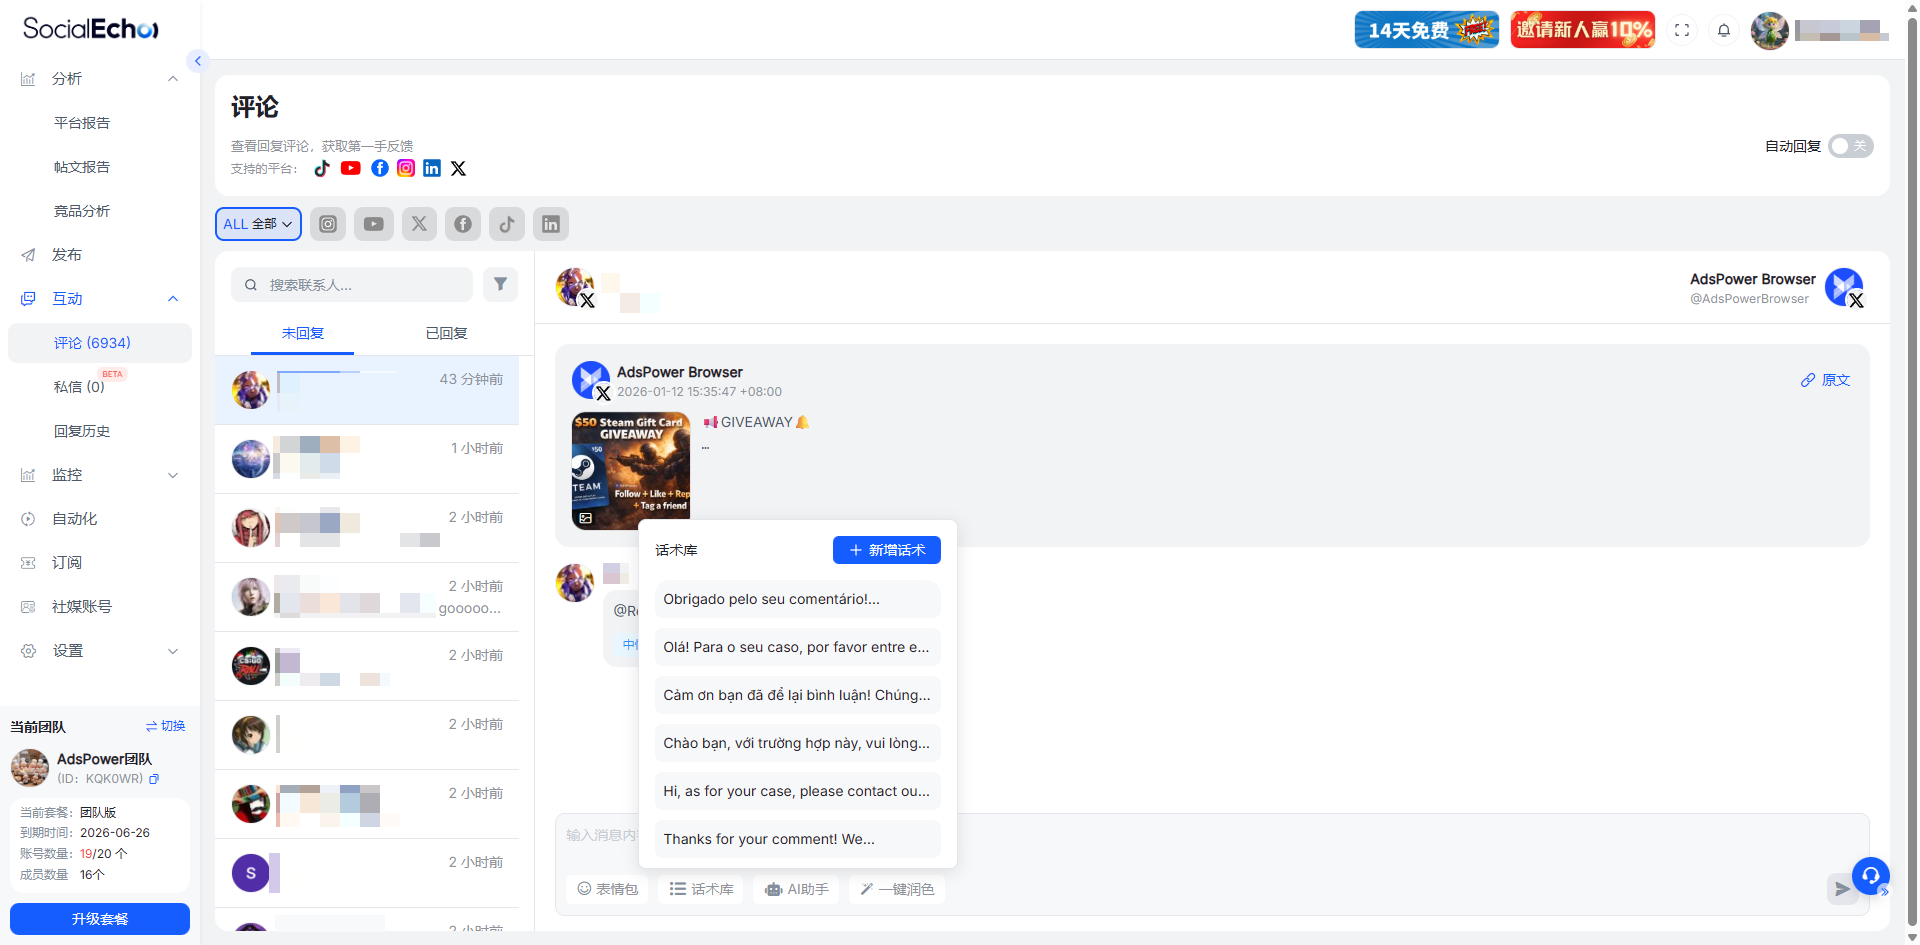Click the contact list filter funnel icon

click(x=500, y=284)
